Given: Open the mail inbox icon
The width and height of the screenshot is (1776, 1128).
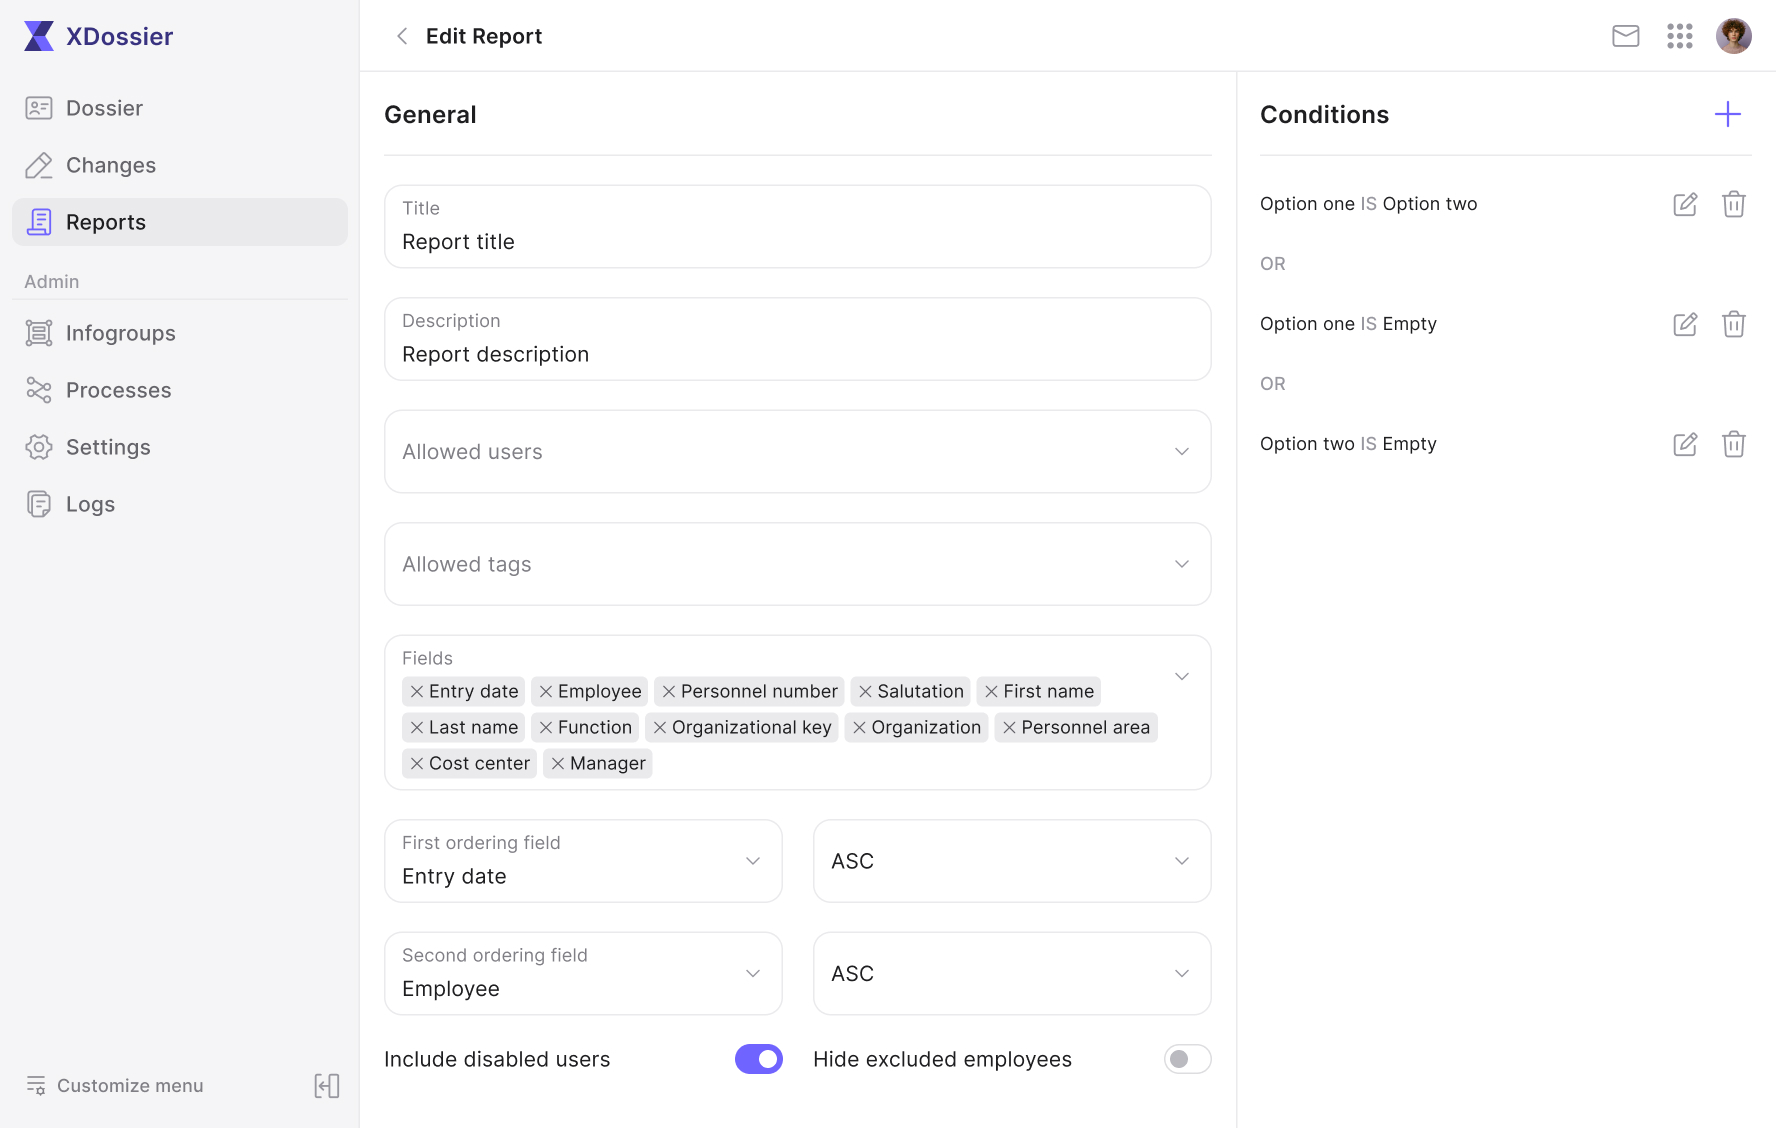Looking at the screenshot, I should (x=1626, y=36).
